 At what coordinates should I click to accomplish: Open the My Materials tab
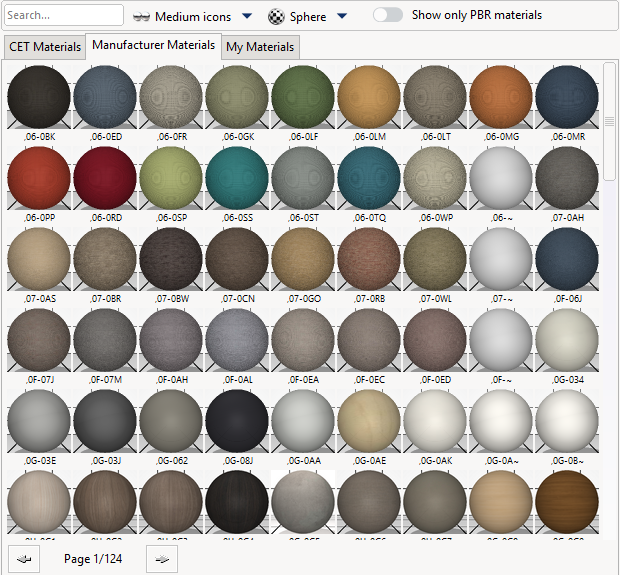tap(260, 47)
